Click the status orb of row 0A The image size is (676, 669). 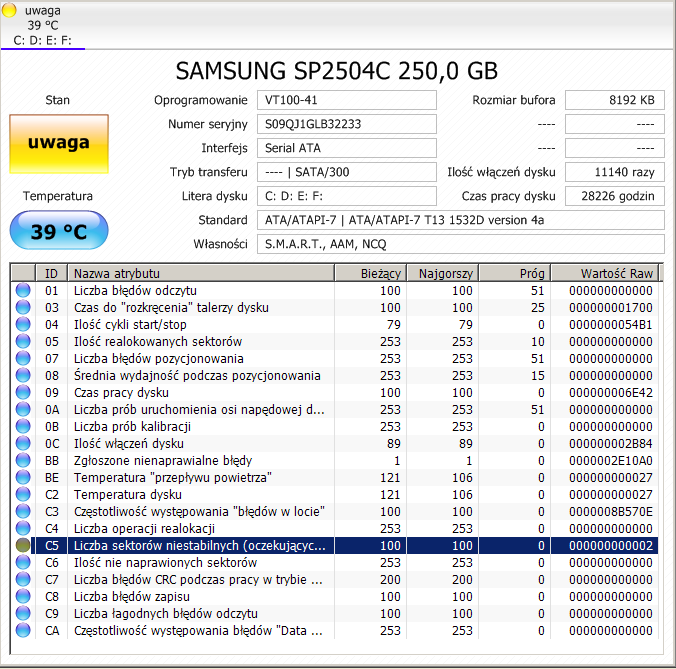tap(23, 409)
